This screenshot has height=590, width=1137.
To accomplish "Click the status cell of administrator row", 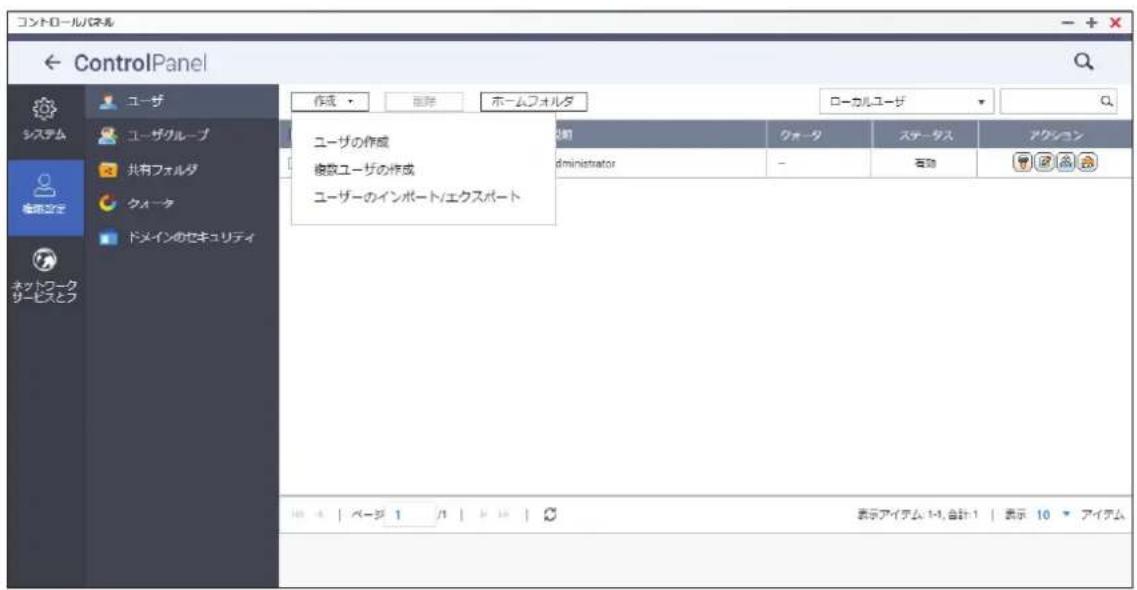I will (x=925, y=163).
